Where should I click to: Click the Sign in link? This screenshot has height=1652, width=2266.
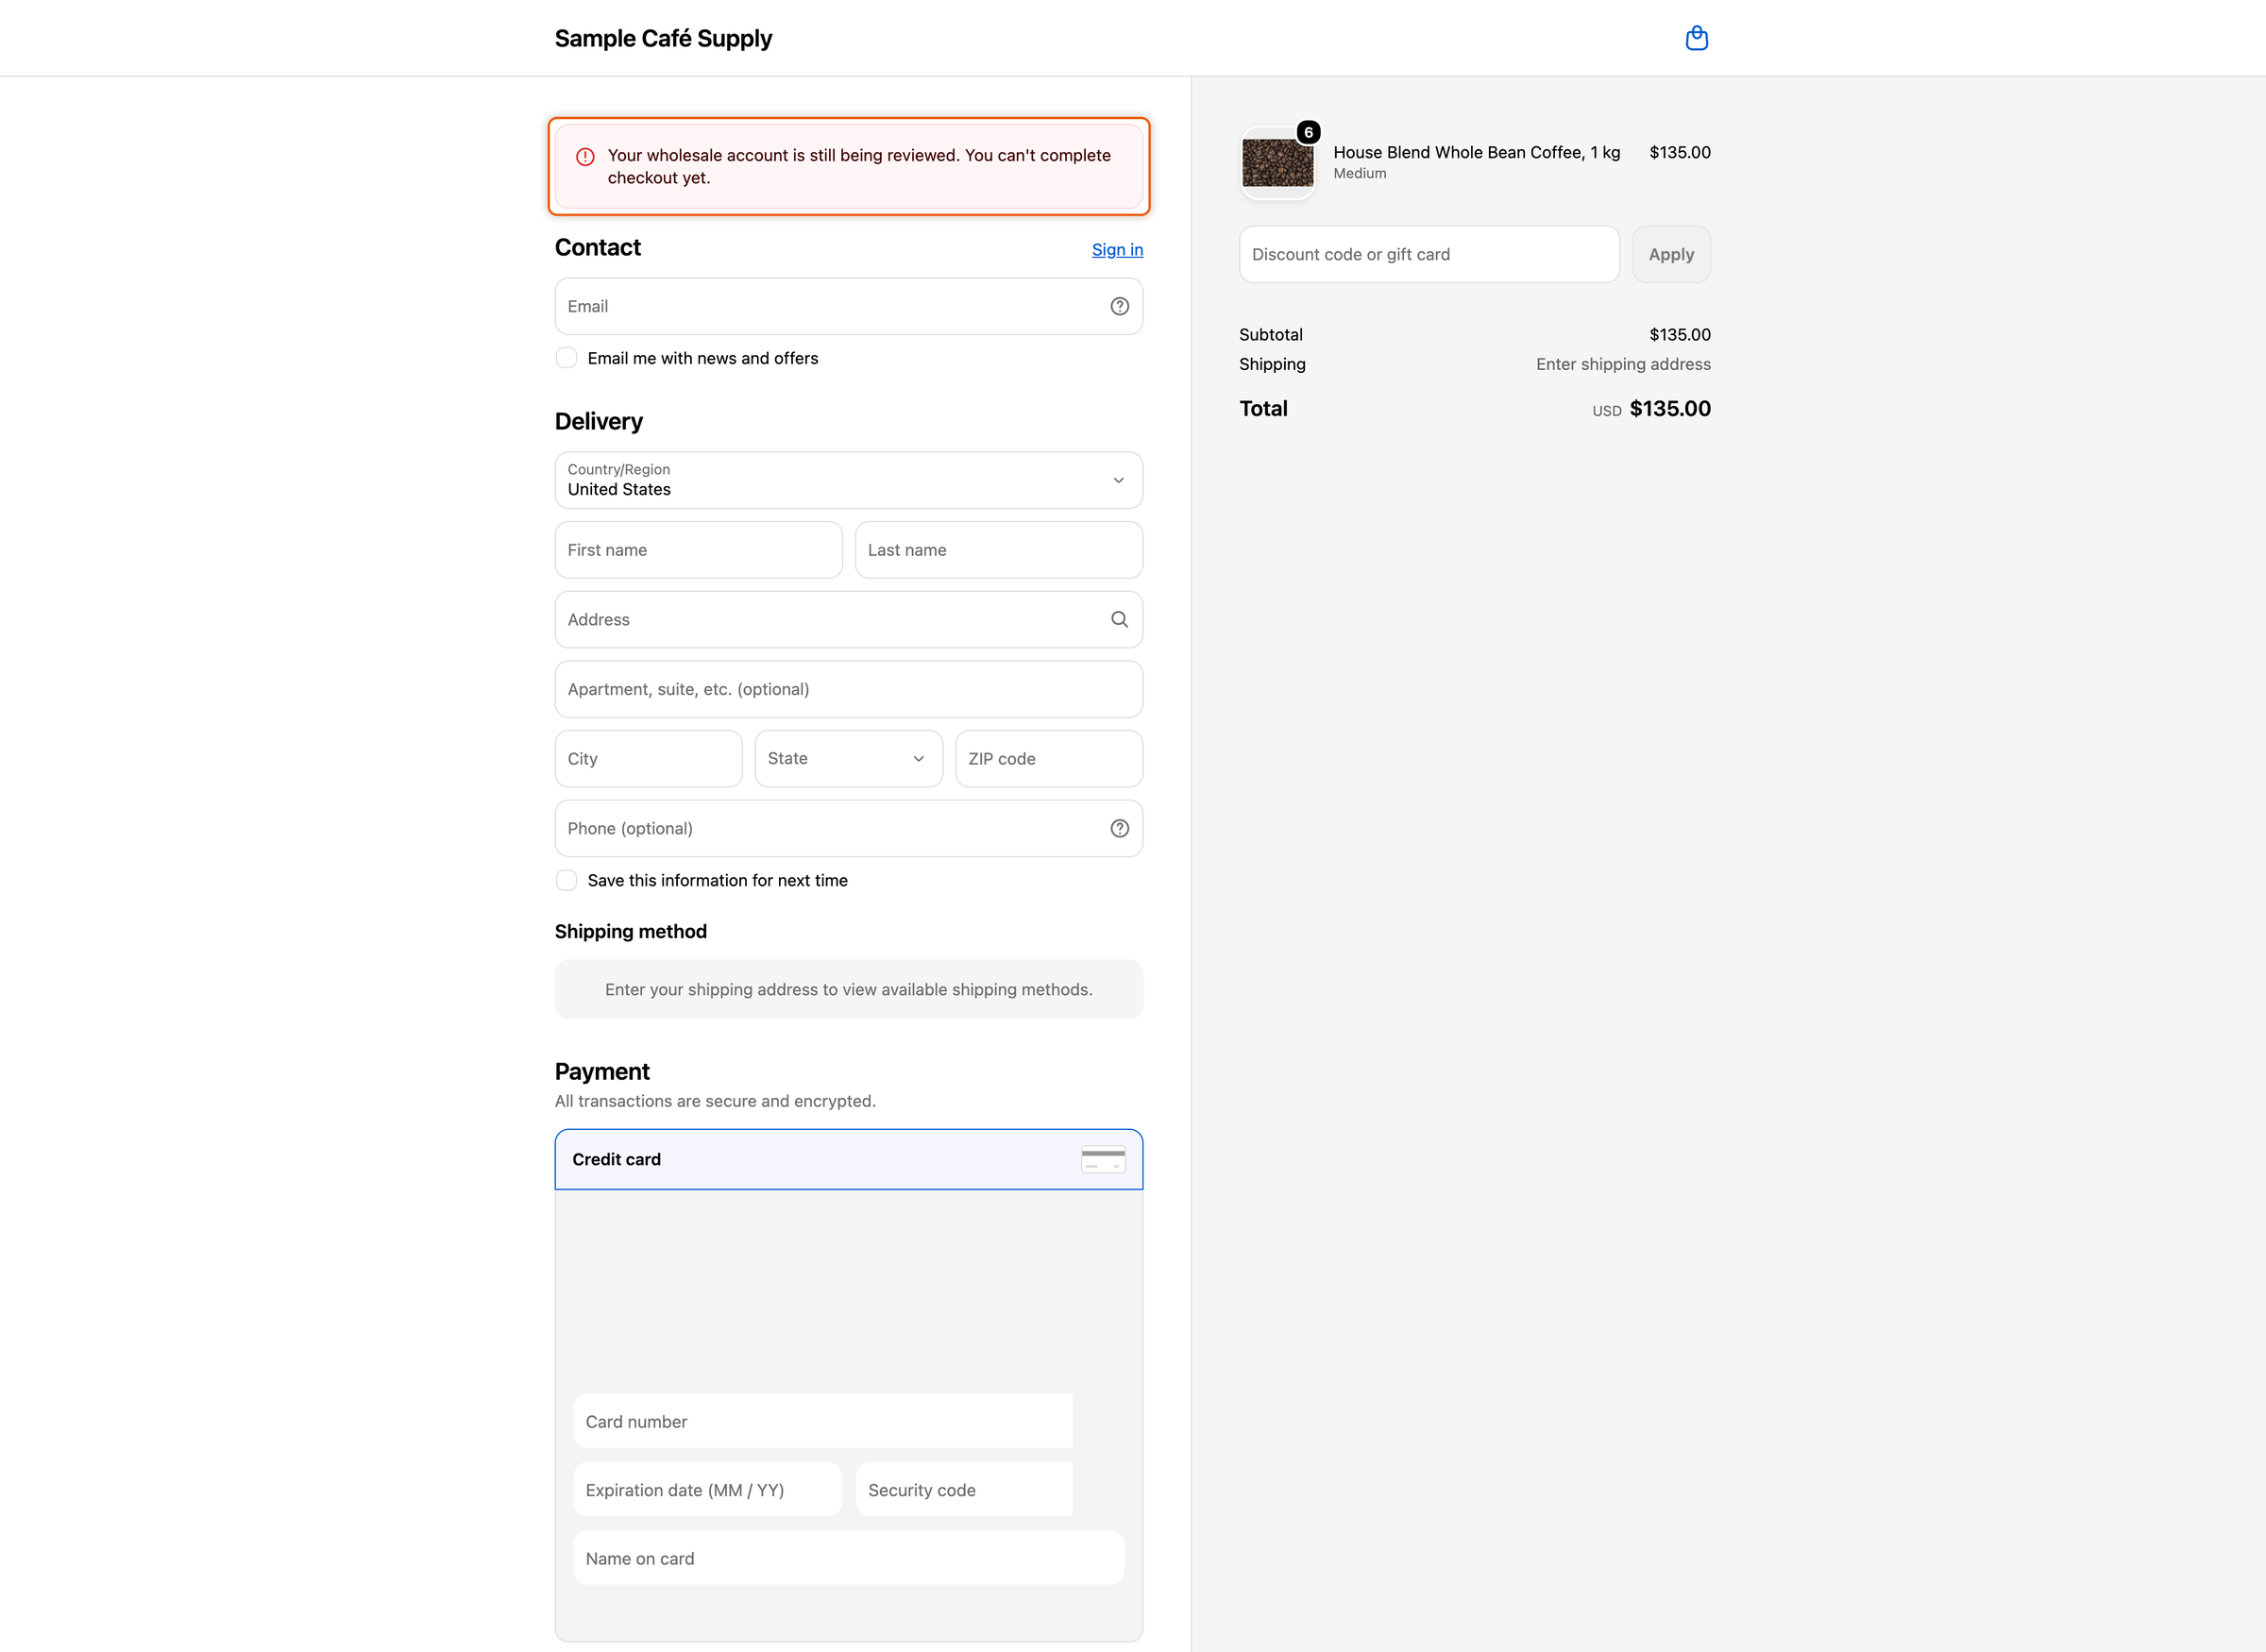click(x=1117, y=249)
